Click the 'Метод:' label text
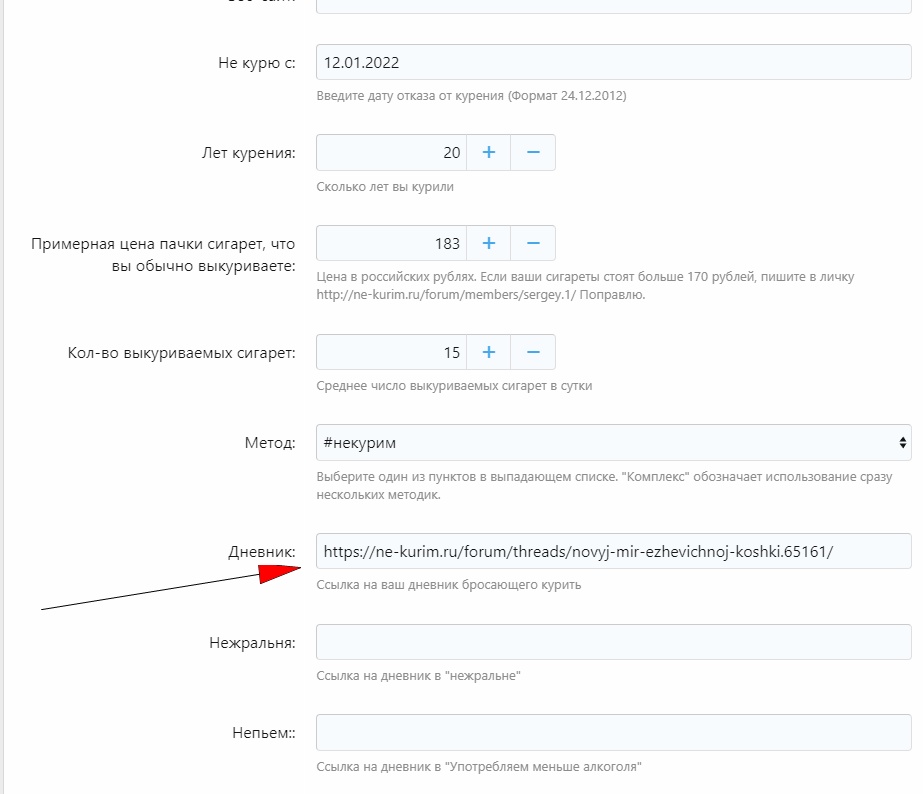This screenshot has height=794, width=923. tap(270, 443)
